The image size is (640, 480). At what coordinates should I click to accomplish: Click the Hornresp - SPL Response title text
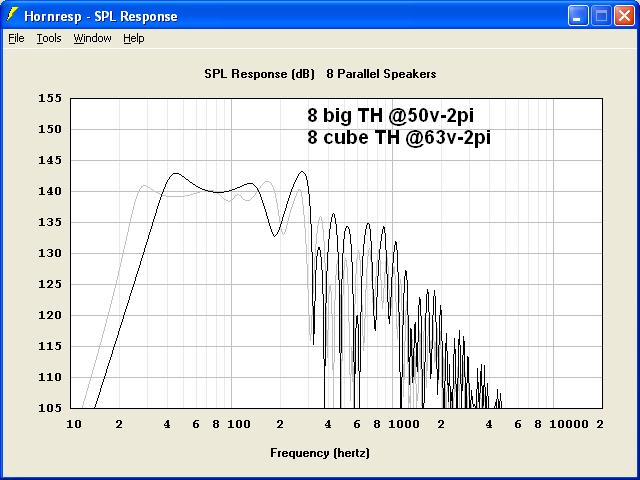[101, 16]
